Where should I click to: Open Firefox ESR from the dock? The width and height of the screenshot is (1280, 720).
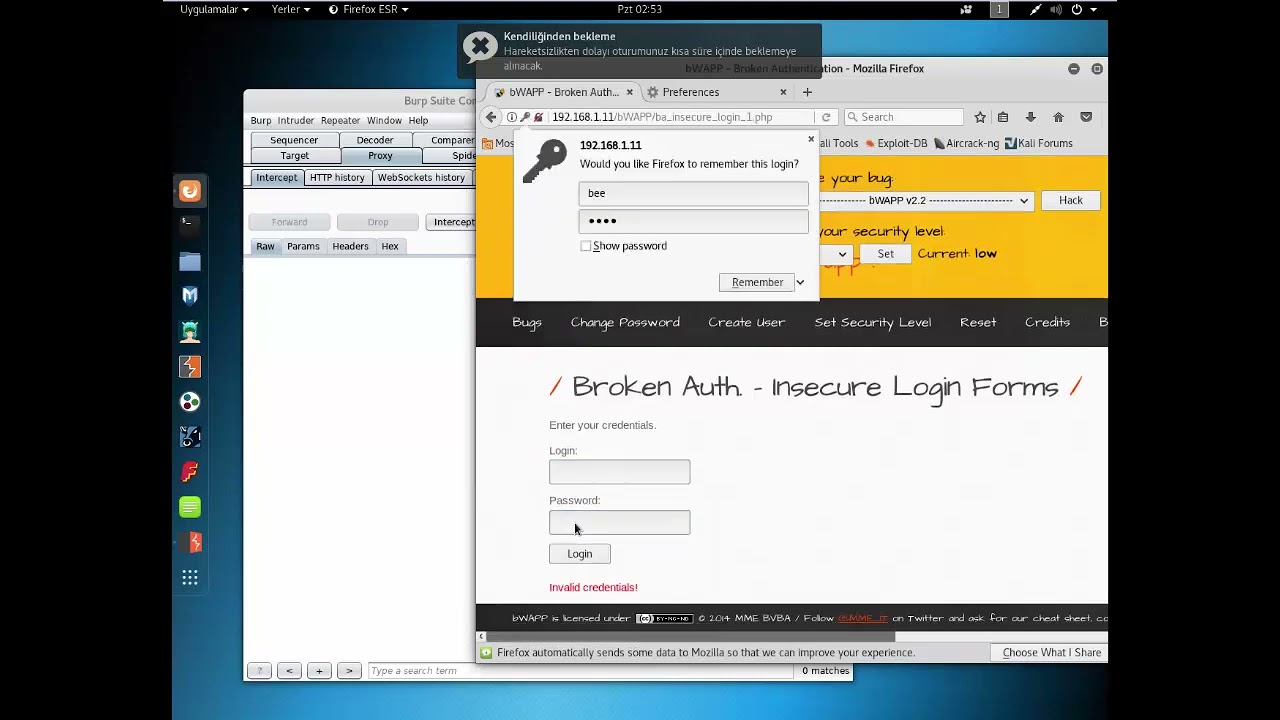[x=190, y=191]
